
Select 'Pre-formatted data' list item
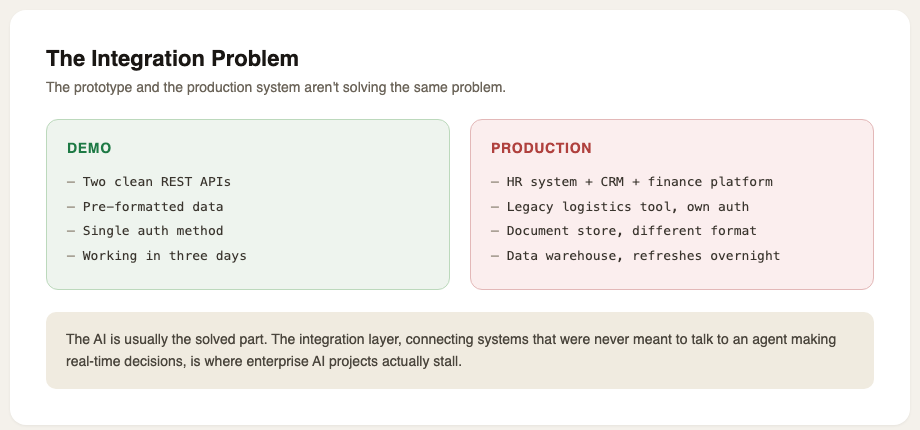pos(153,206)
